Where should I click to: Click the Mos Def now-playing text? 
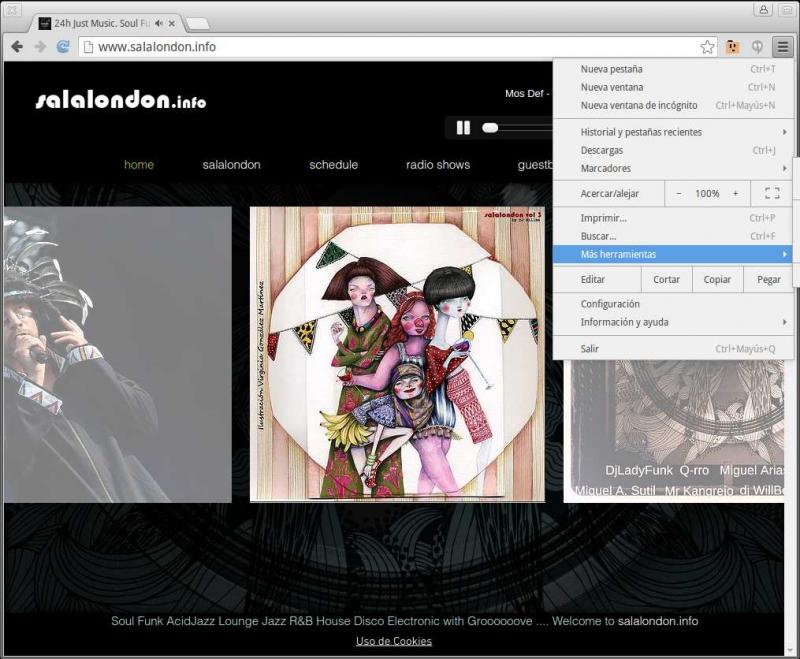coord(527,94)
